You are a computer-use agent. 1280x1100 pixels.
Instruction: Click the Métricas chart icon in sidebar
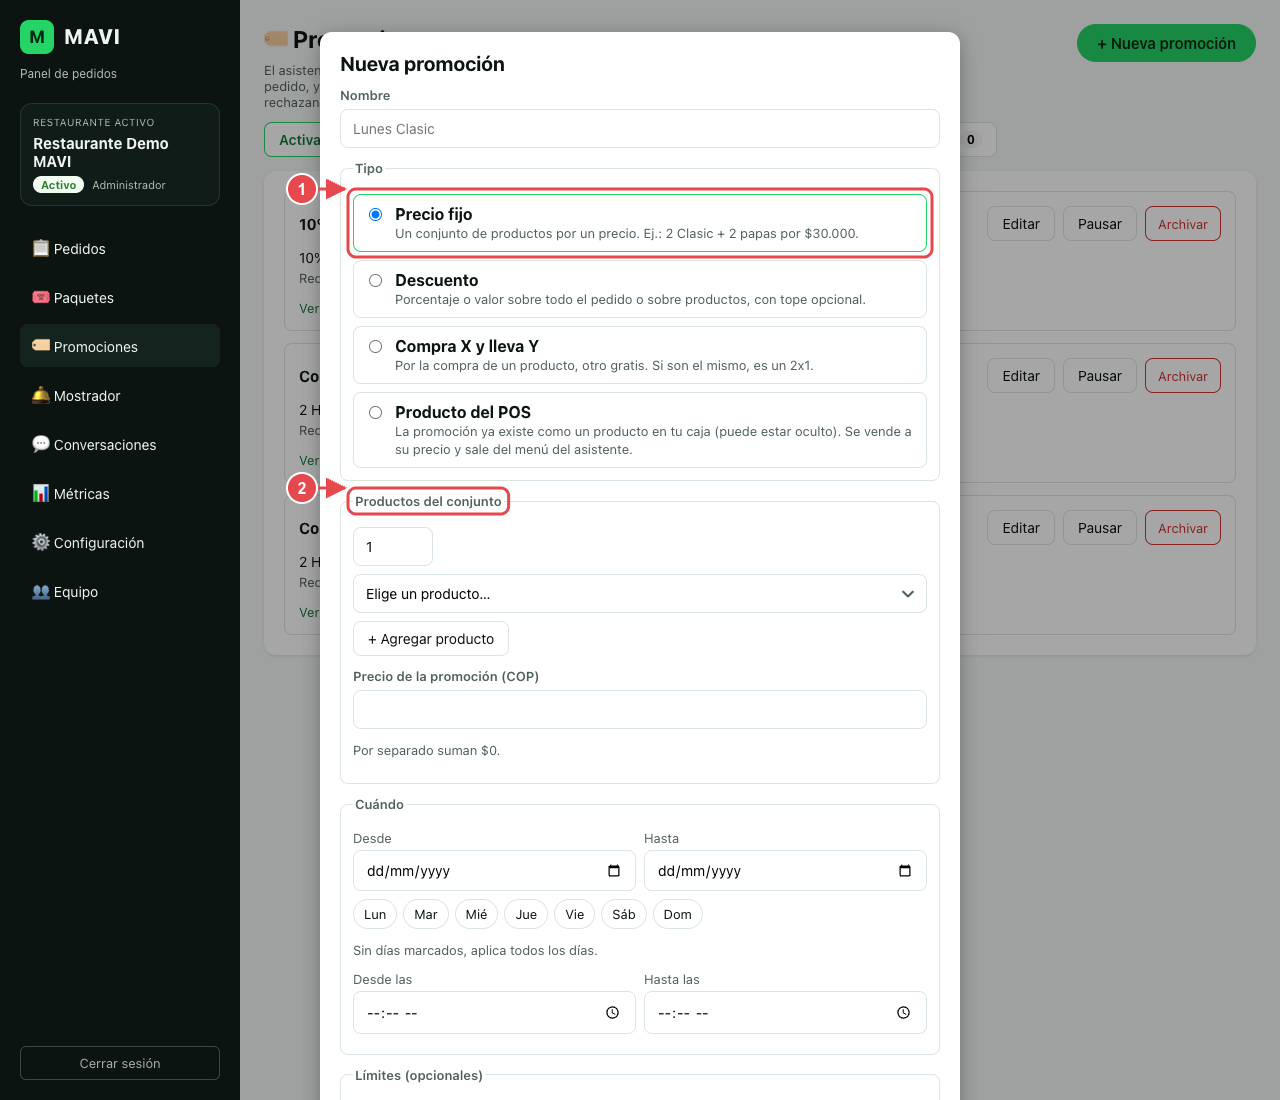[x=41, y=493]
